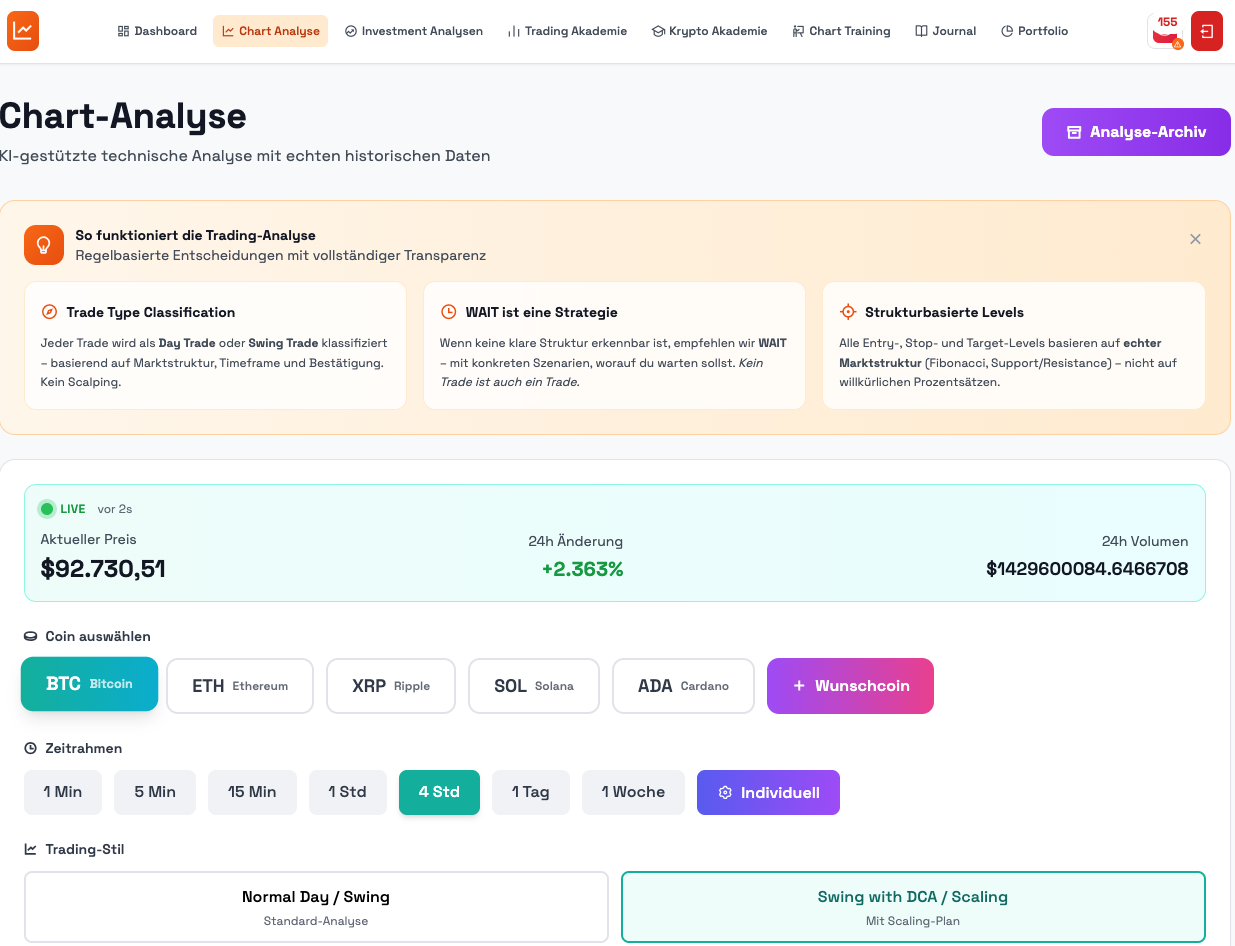
Task: Click the crosshair icon beside Strukturbasierte Levels
Action: coord(848,312)
